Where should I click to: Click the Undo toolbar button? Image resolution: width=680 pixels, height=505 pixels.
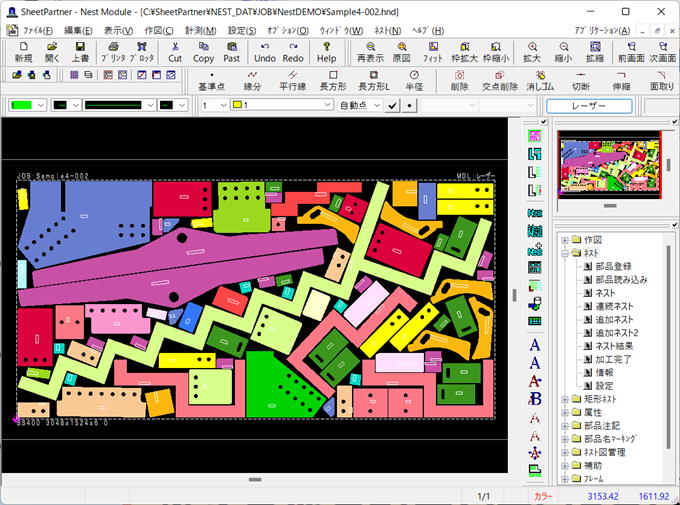264,52
